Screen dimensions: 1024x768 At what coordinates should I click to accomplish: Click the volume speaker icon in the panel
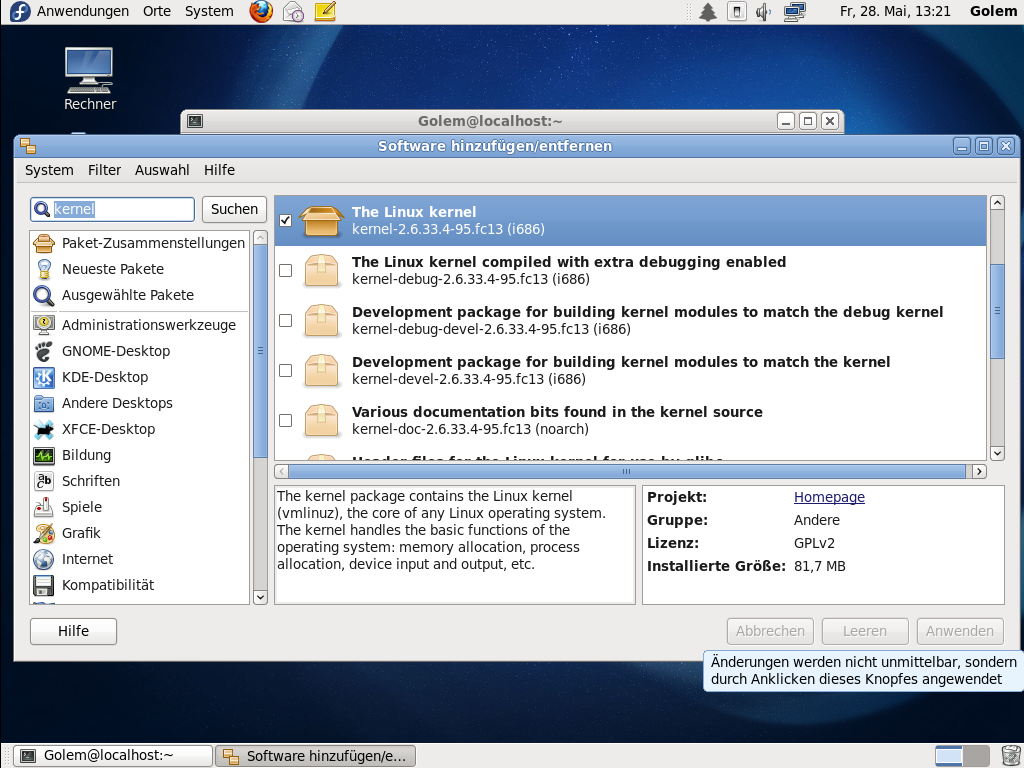click(x=763, y=11)
